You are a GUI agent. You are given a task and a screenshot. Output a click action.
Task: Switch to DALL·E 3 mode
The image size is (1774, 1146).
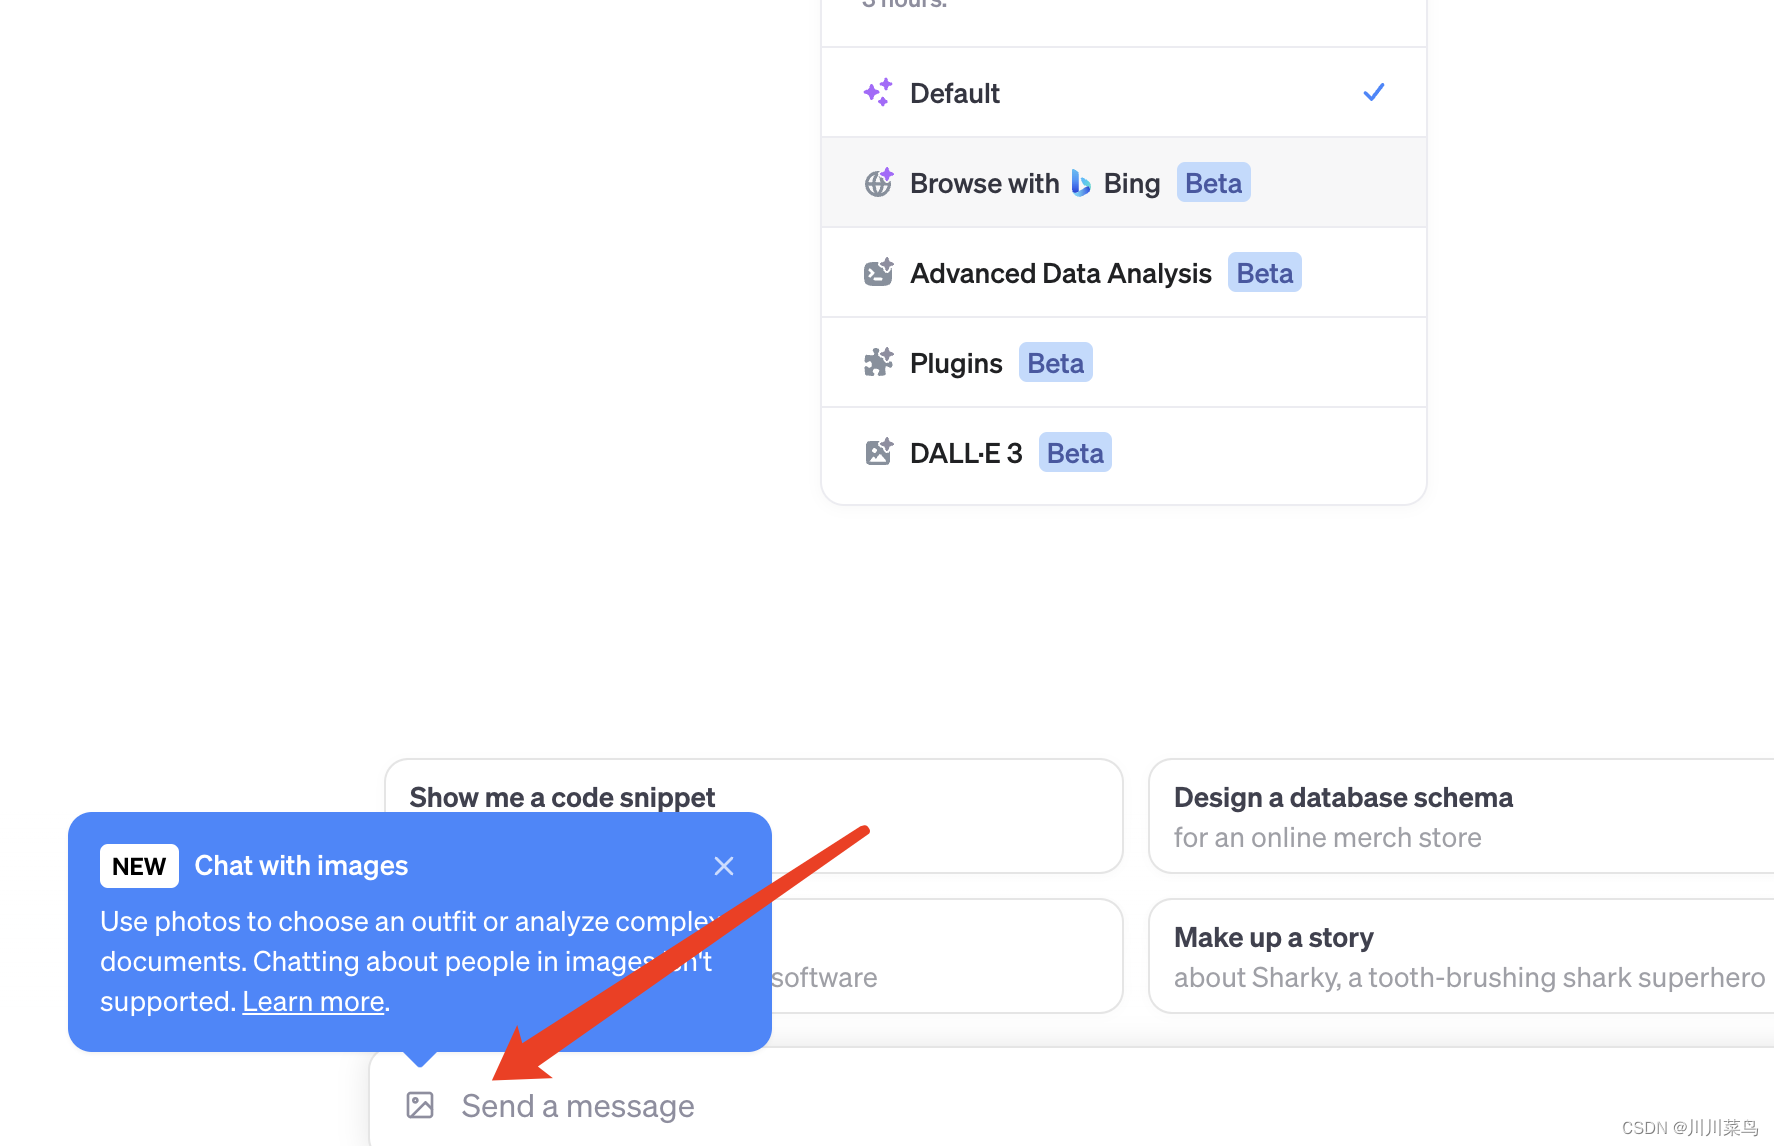click(1123, 453)
